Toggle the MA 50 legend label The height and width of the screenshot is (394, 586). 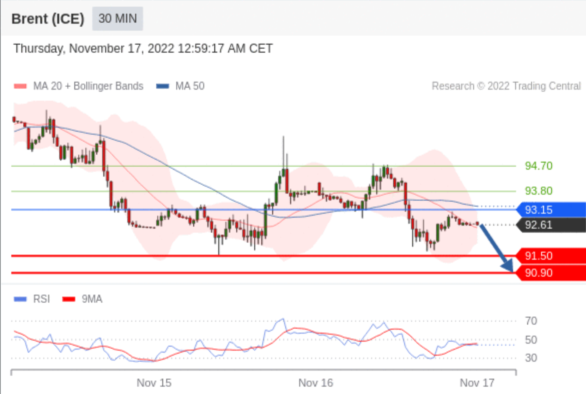pos(190,86)
